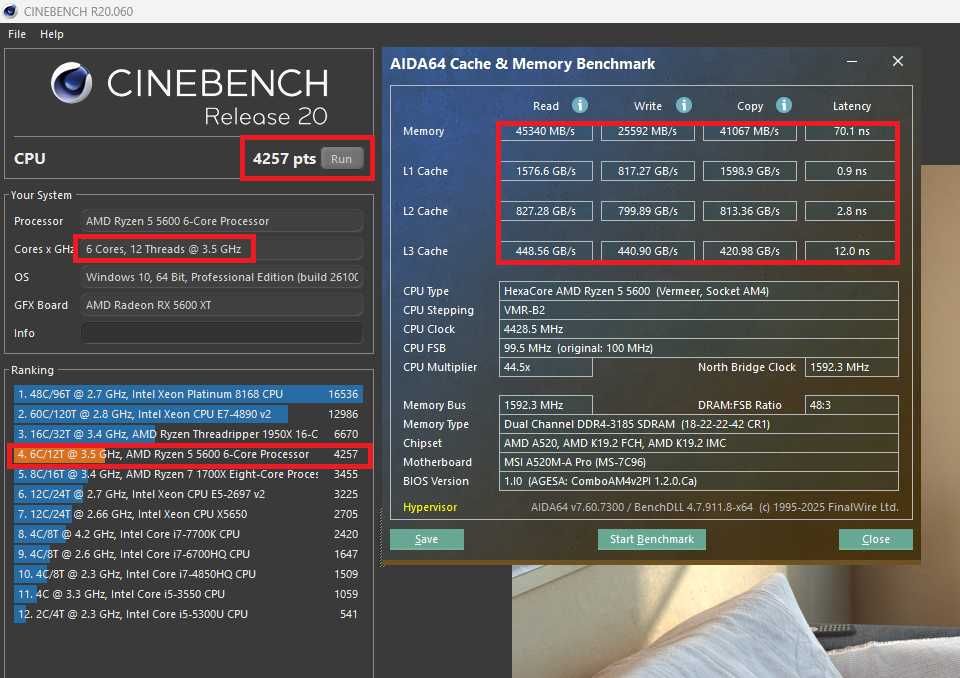Click the Processor field in Your System

click(x=222, y=221)
